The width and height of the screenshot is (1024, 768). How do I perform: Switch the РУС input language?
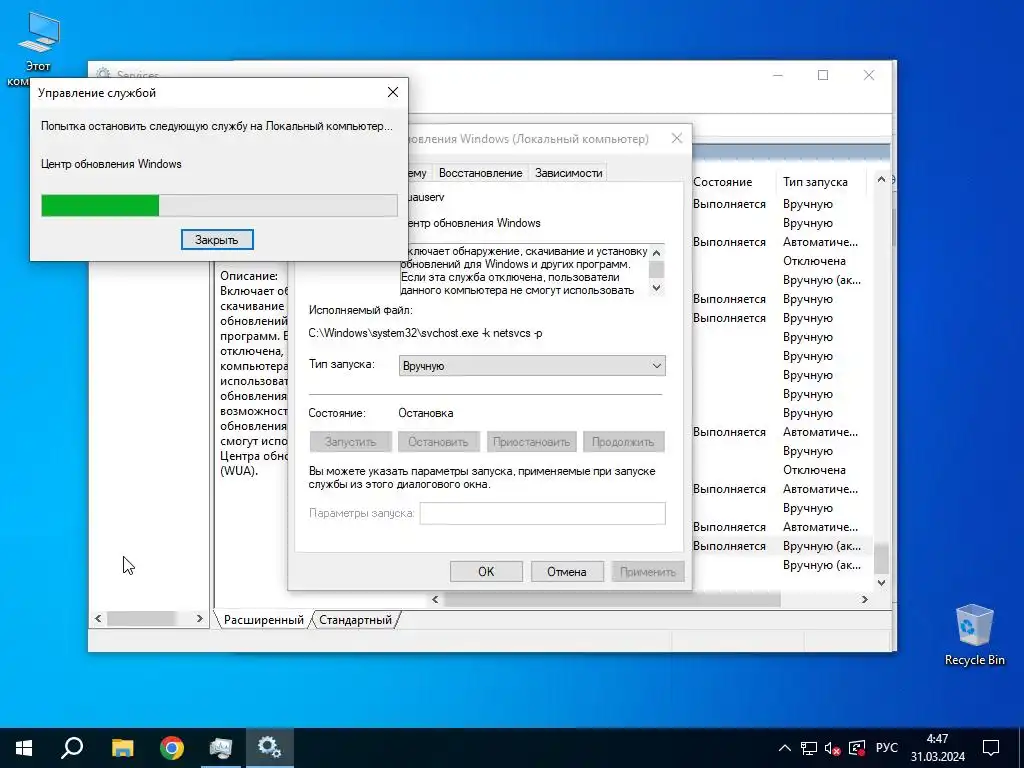click(x=886, y=748)
